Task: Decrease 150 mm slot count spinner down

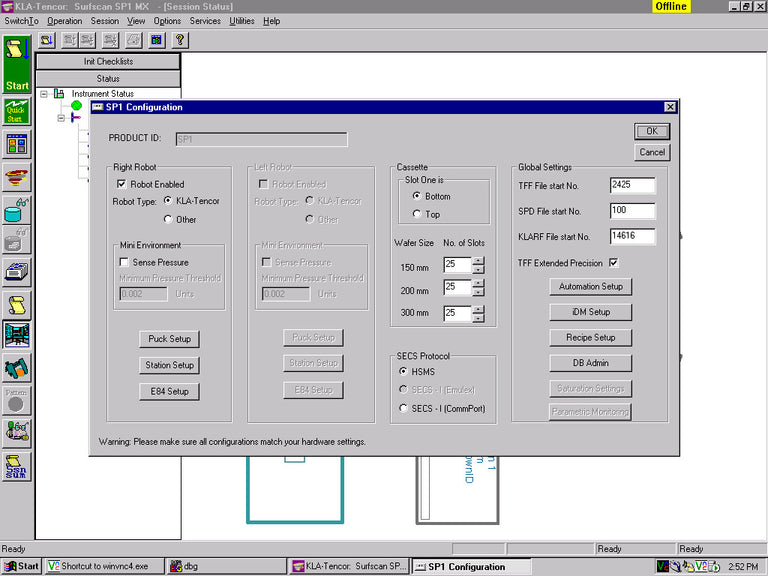Action: (x=479, y=269)
